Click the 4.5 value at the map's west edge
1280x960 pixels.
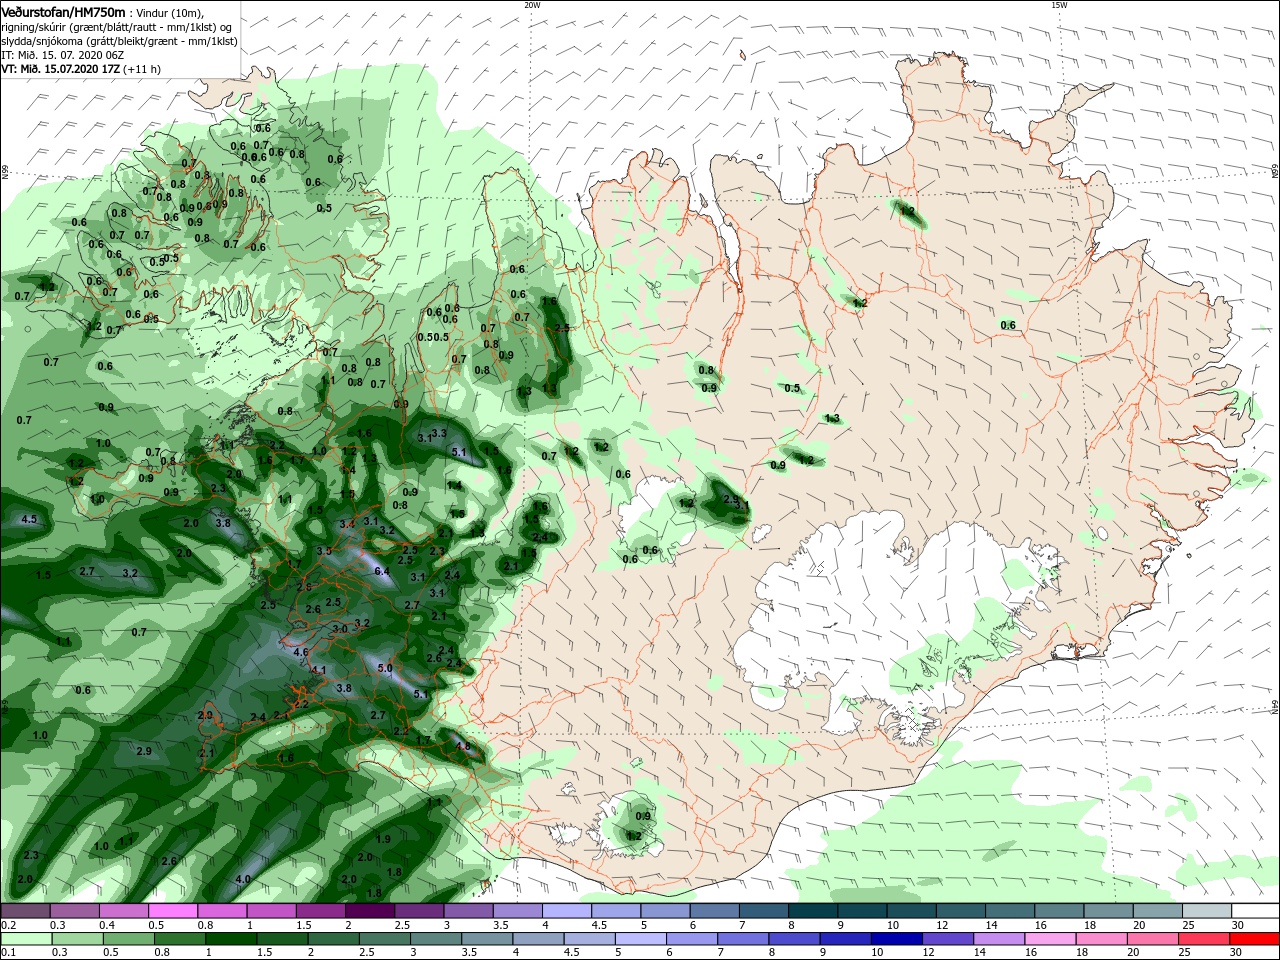tap(29, 519)
